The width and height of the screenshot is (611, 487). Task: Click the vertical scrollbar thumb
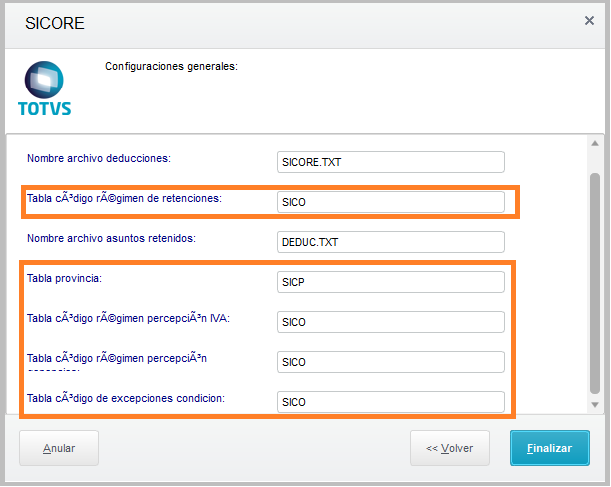595,284
